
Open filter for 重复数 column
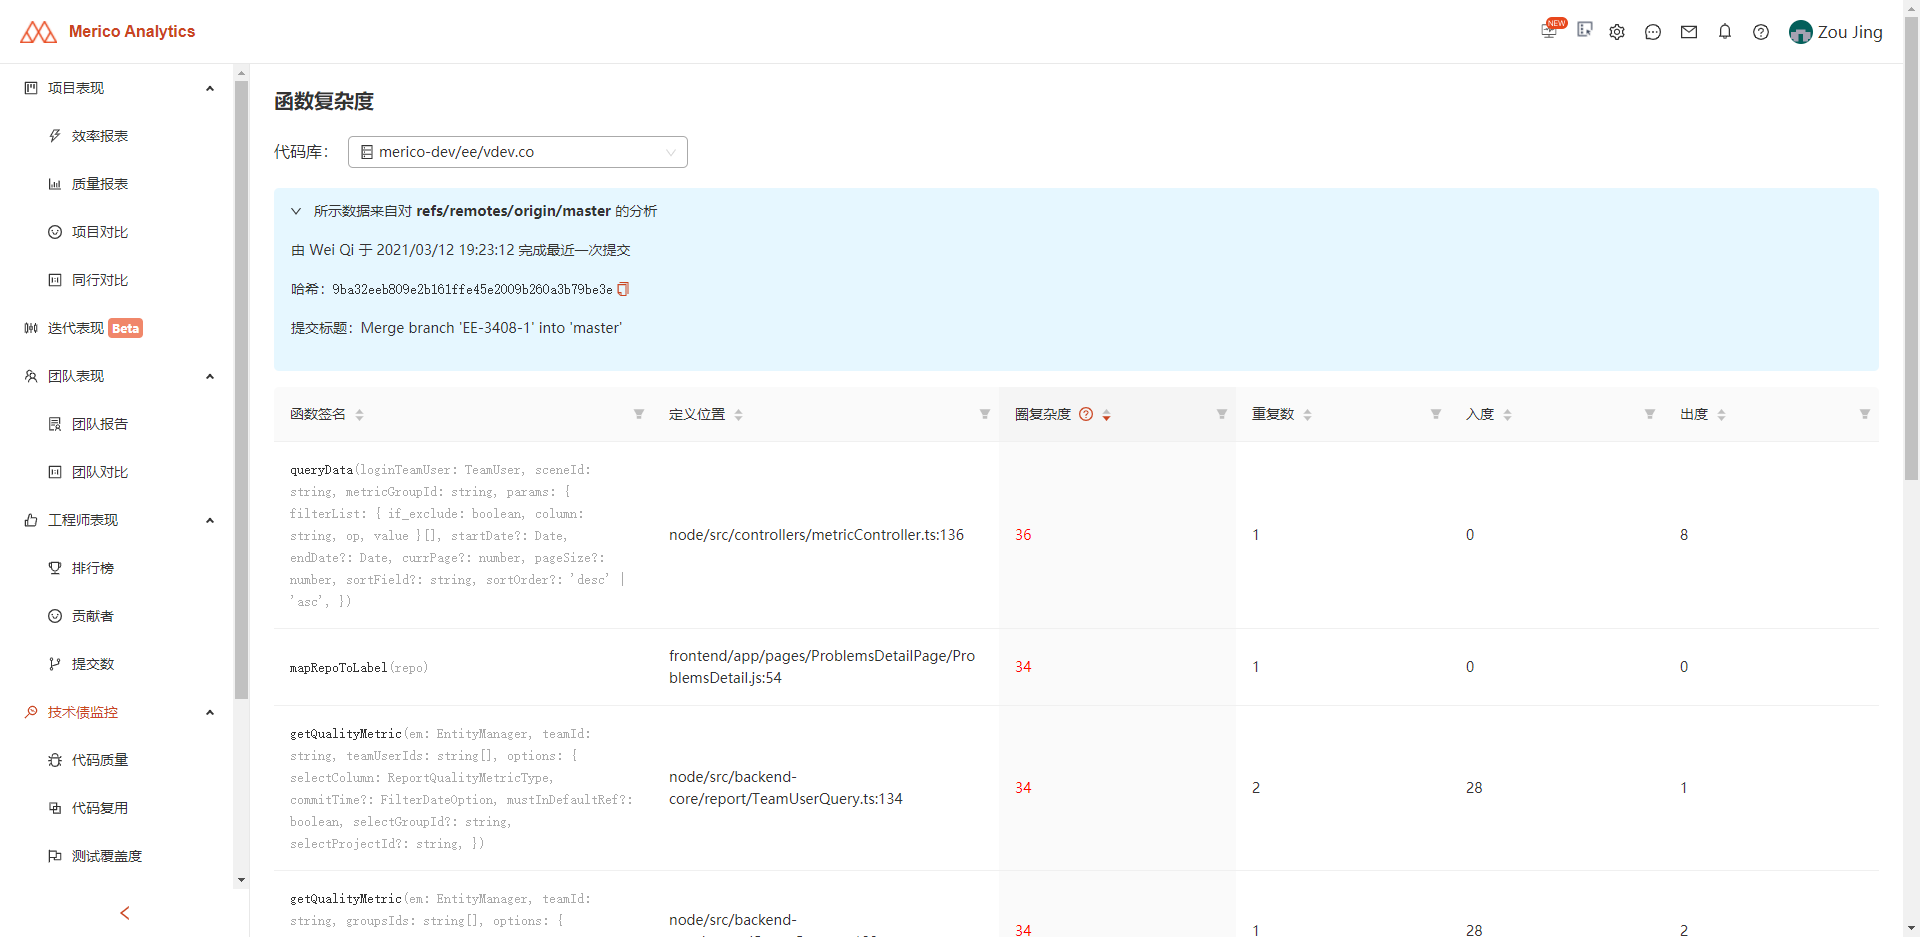1436,414
